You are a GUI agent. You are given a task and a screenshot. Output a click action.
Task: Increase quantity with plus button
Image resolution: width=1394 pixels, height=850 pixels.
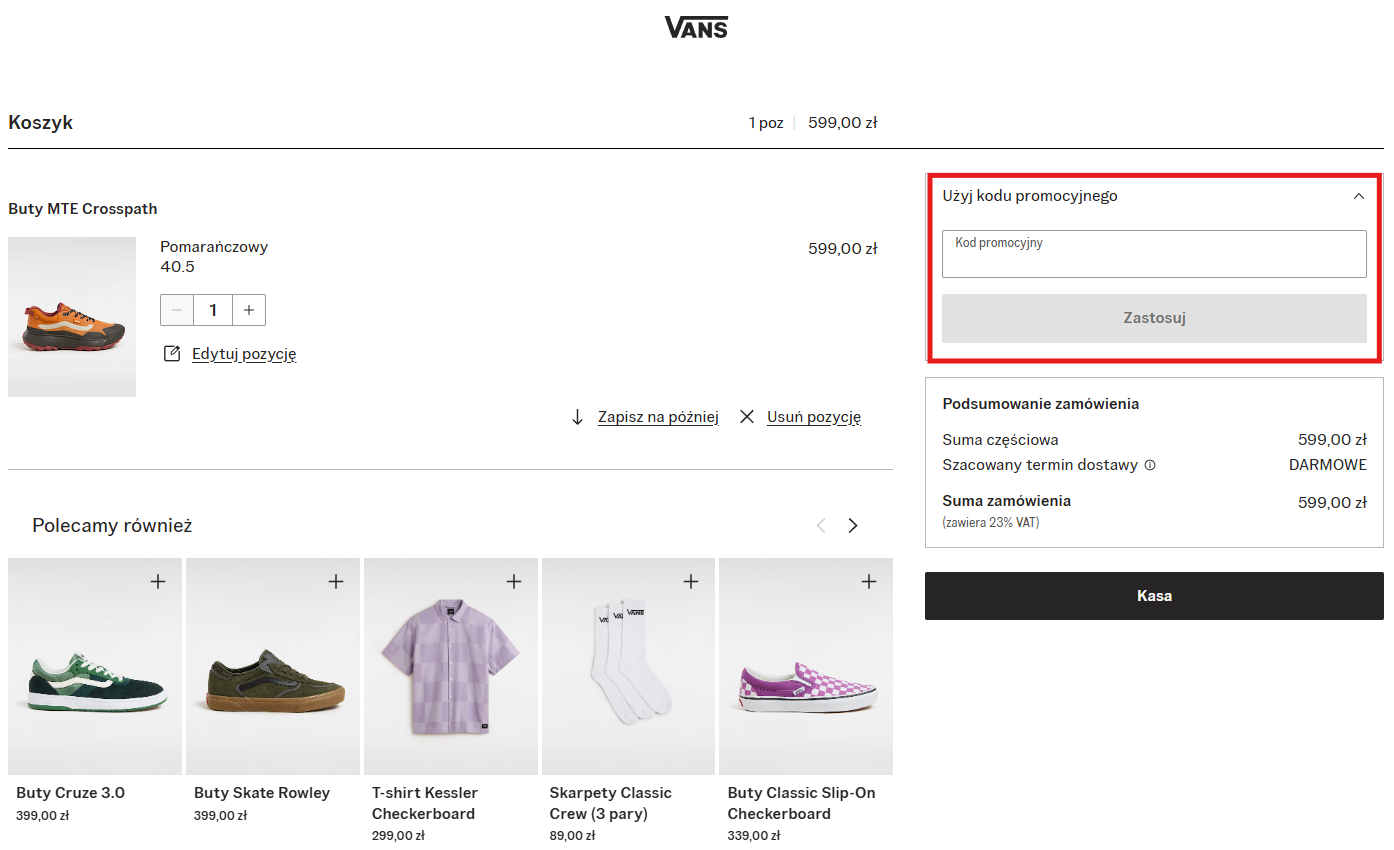(x=249, y=310)
